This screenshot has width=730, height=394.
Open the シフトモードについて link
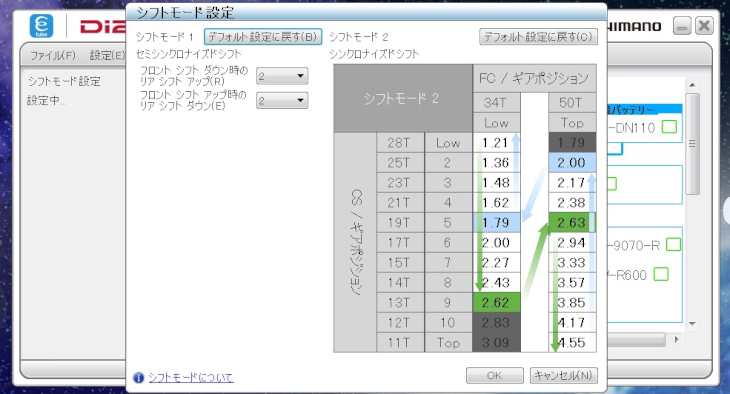pyautogui.click(x=191, y=378)
